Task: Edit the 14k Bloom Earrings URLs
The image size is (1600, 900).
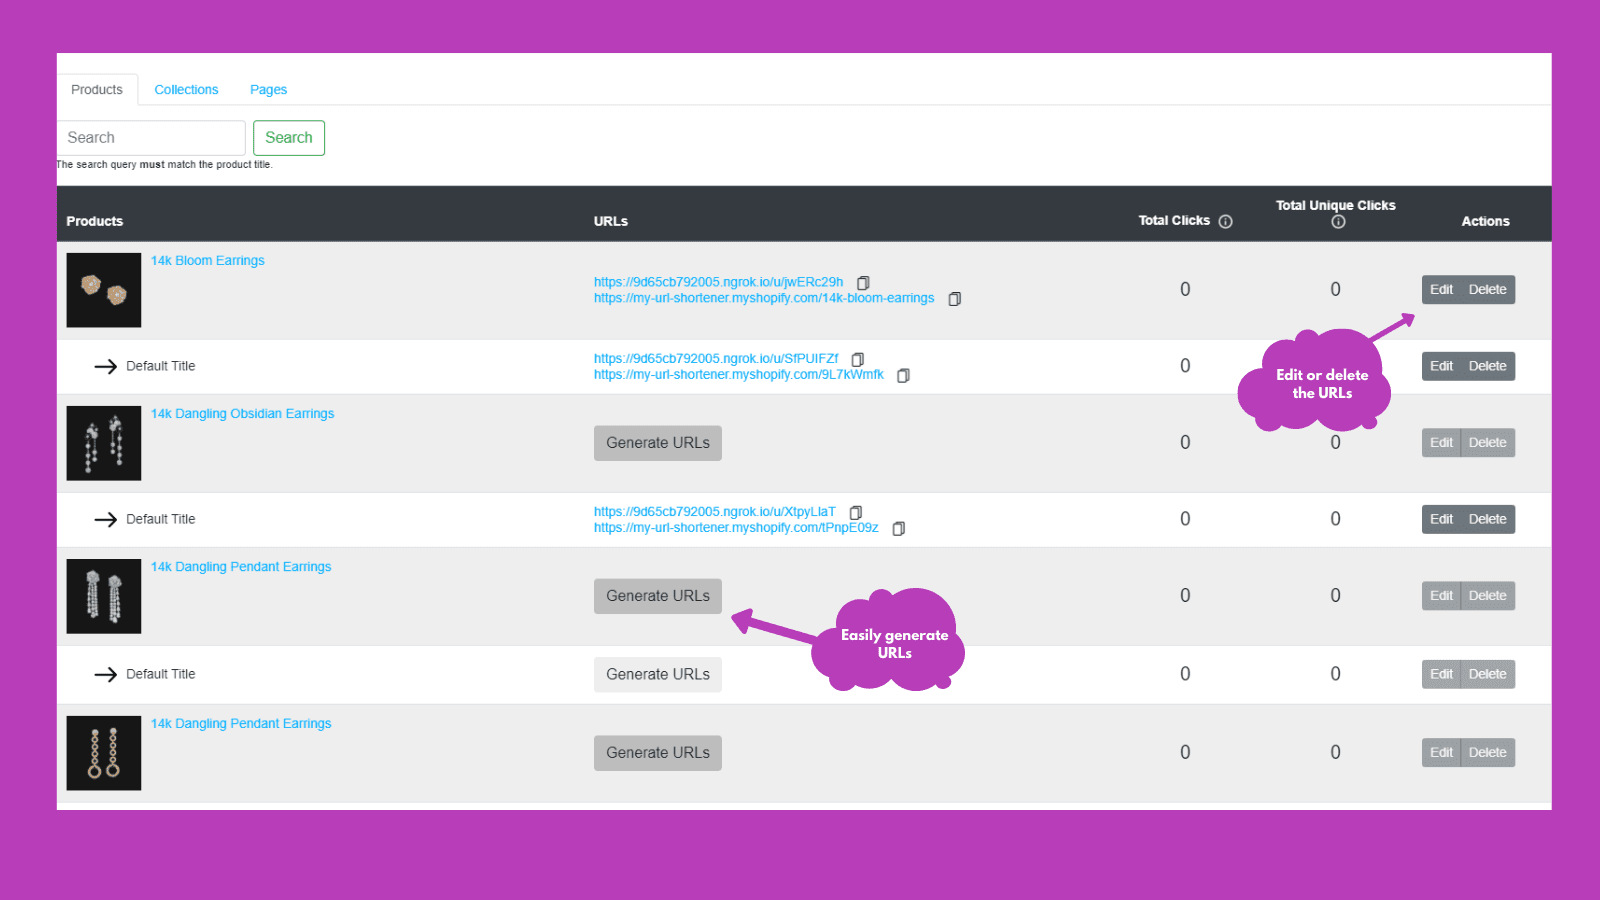Action: tap(1441, 289)
